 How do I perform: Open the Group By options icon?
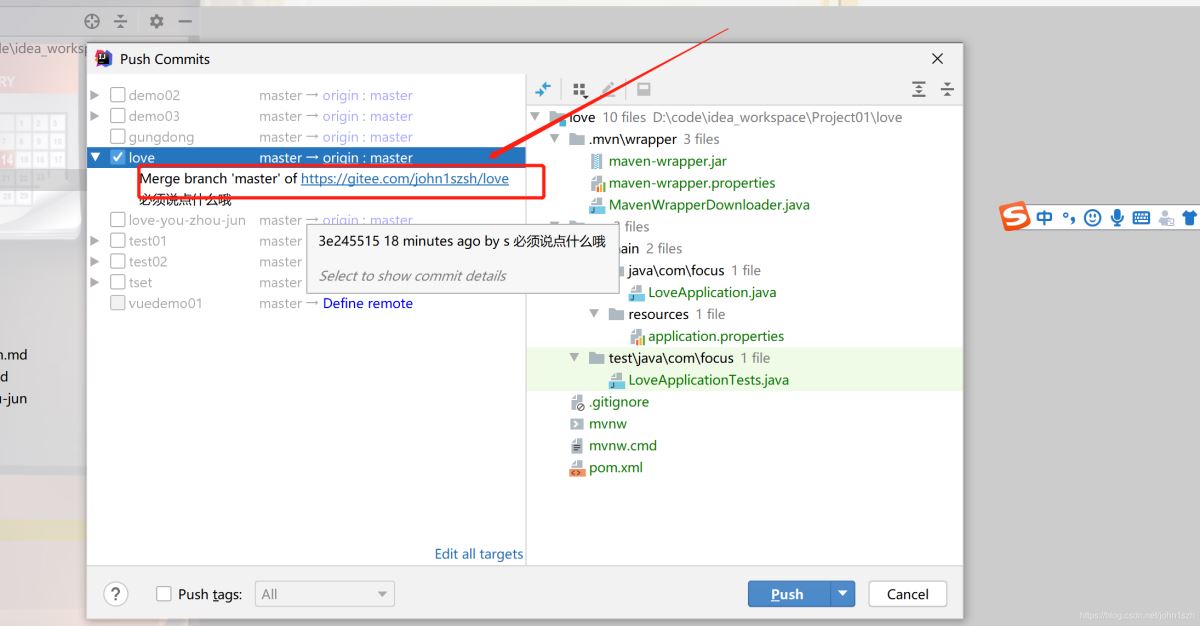[579, 89]
